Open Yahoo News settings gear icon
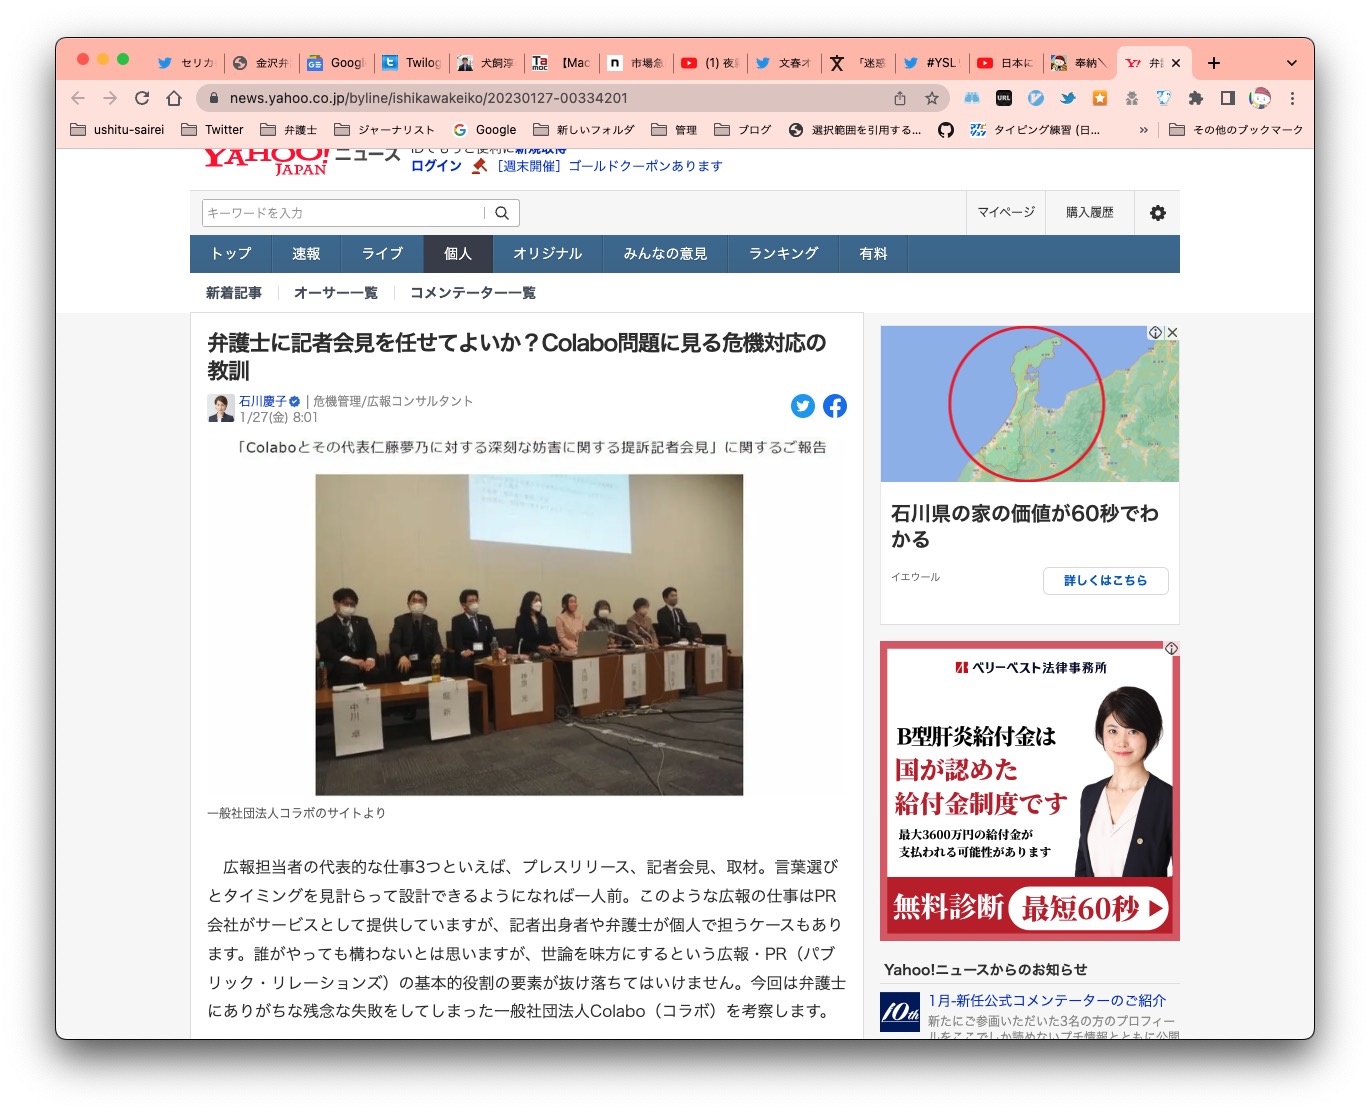This screenshot has width=1370, height=1113. point(1158,213)
